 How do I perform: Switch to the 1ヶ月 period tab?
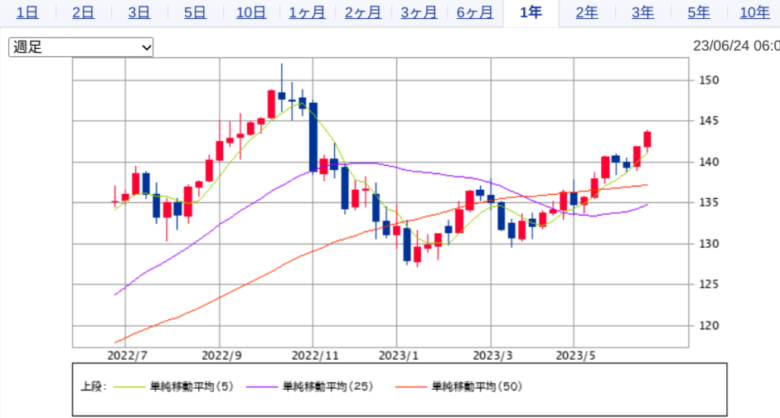[x=307, y=12]
